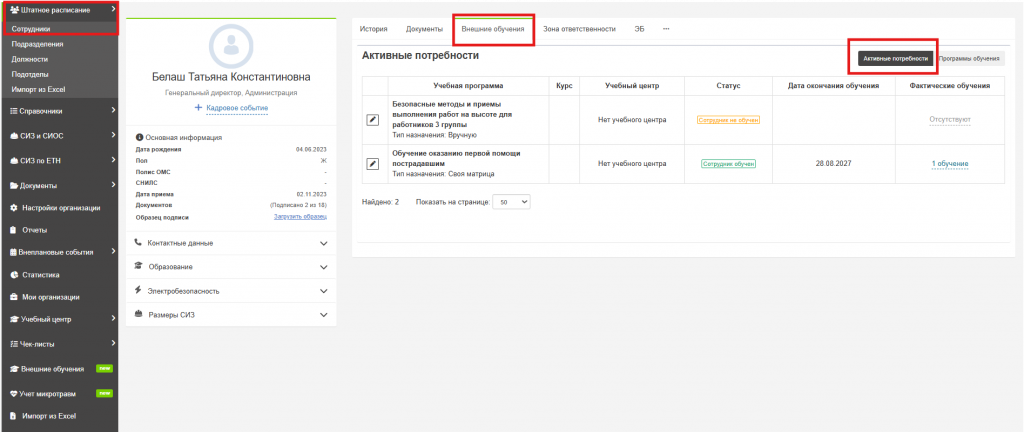Select the Программы обучения button
The image size is (1024, 432).
(969, 58)
